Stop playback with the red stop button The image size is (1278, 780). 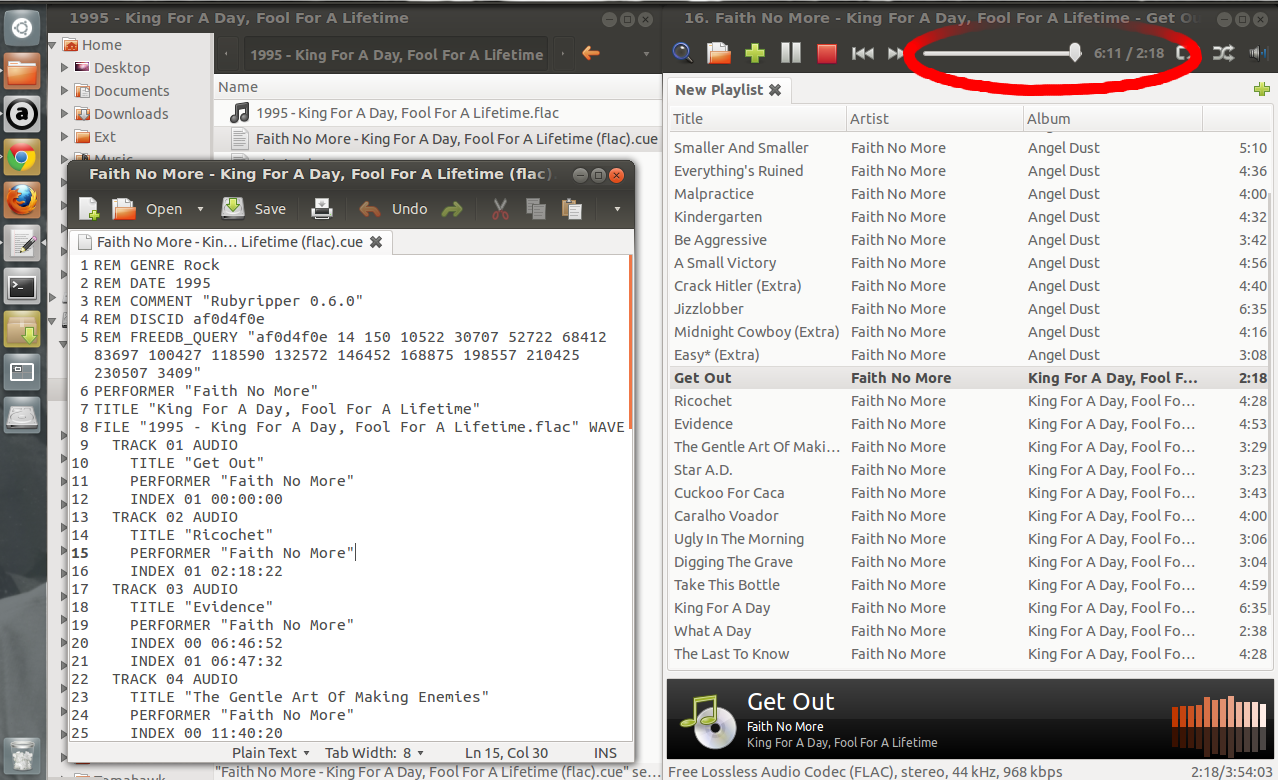pos(827,53)
